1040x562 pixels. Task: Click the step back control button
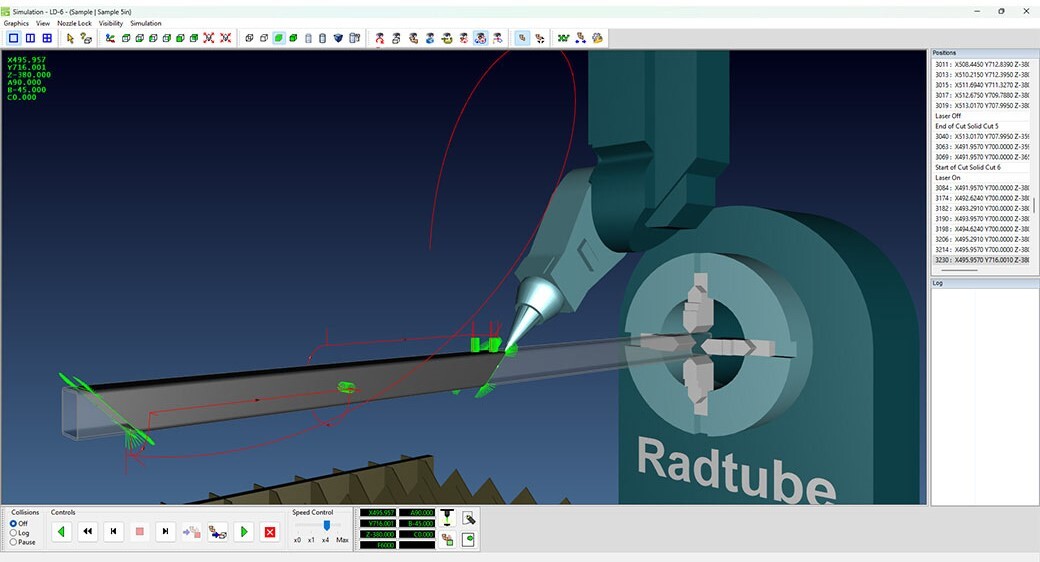click(x=114, y=532)
